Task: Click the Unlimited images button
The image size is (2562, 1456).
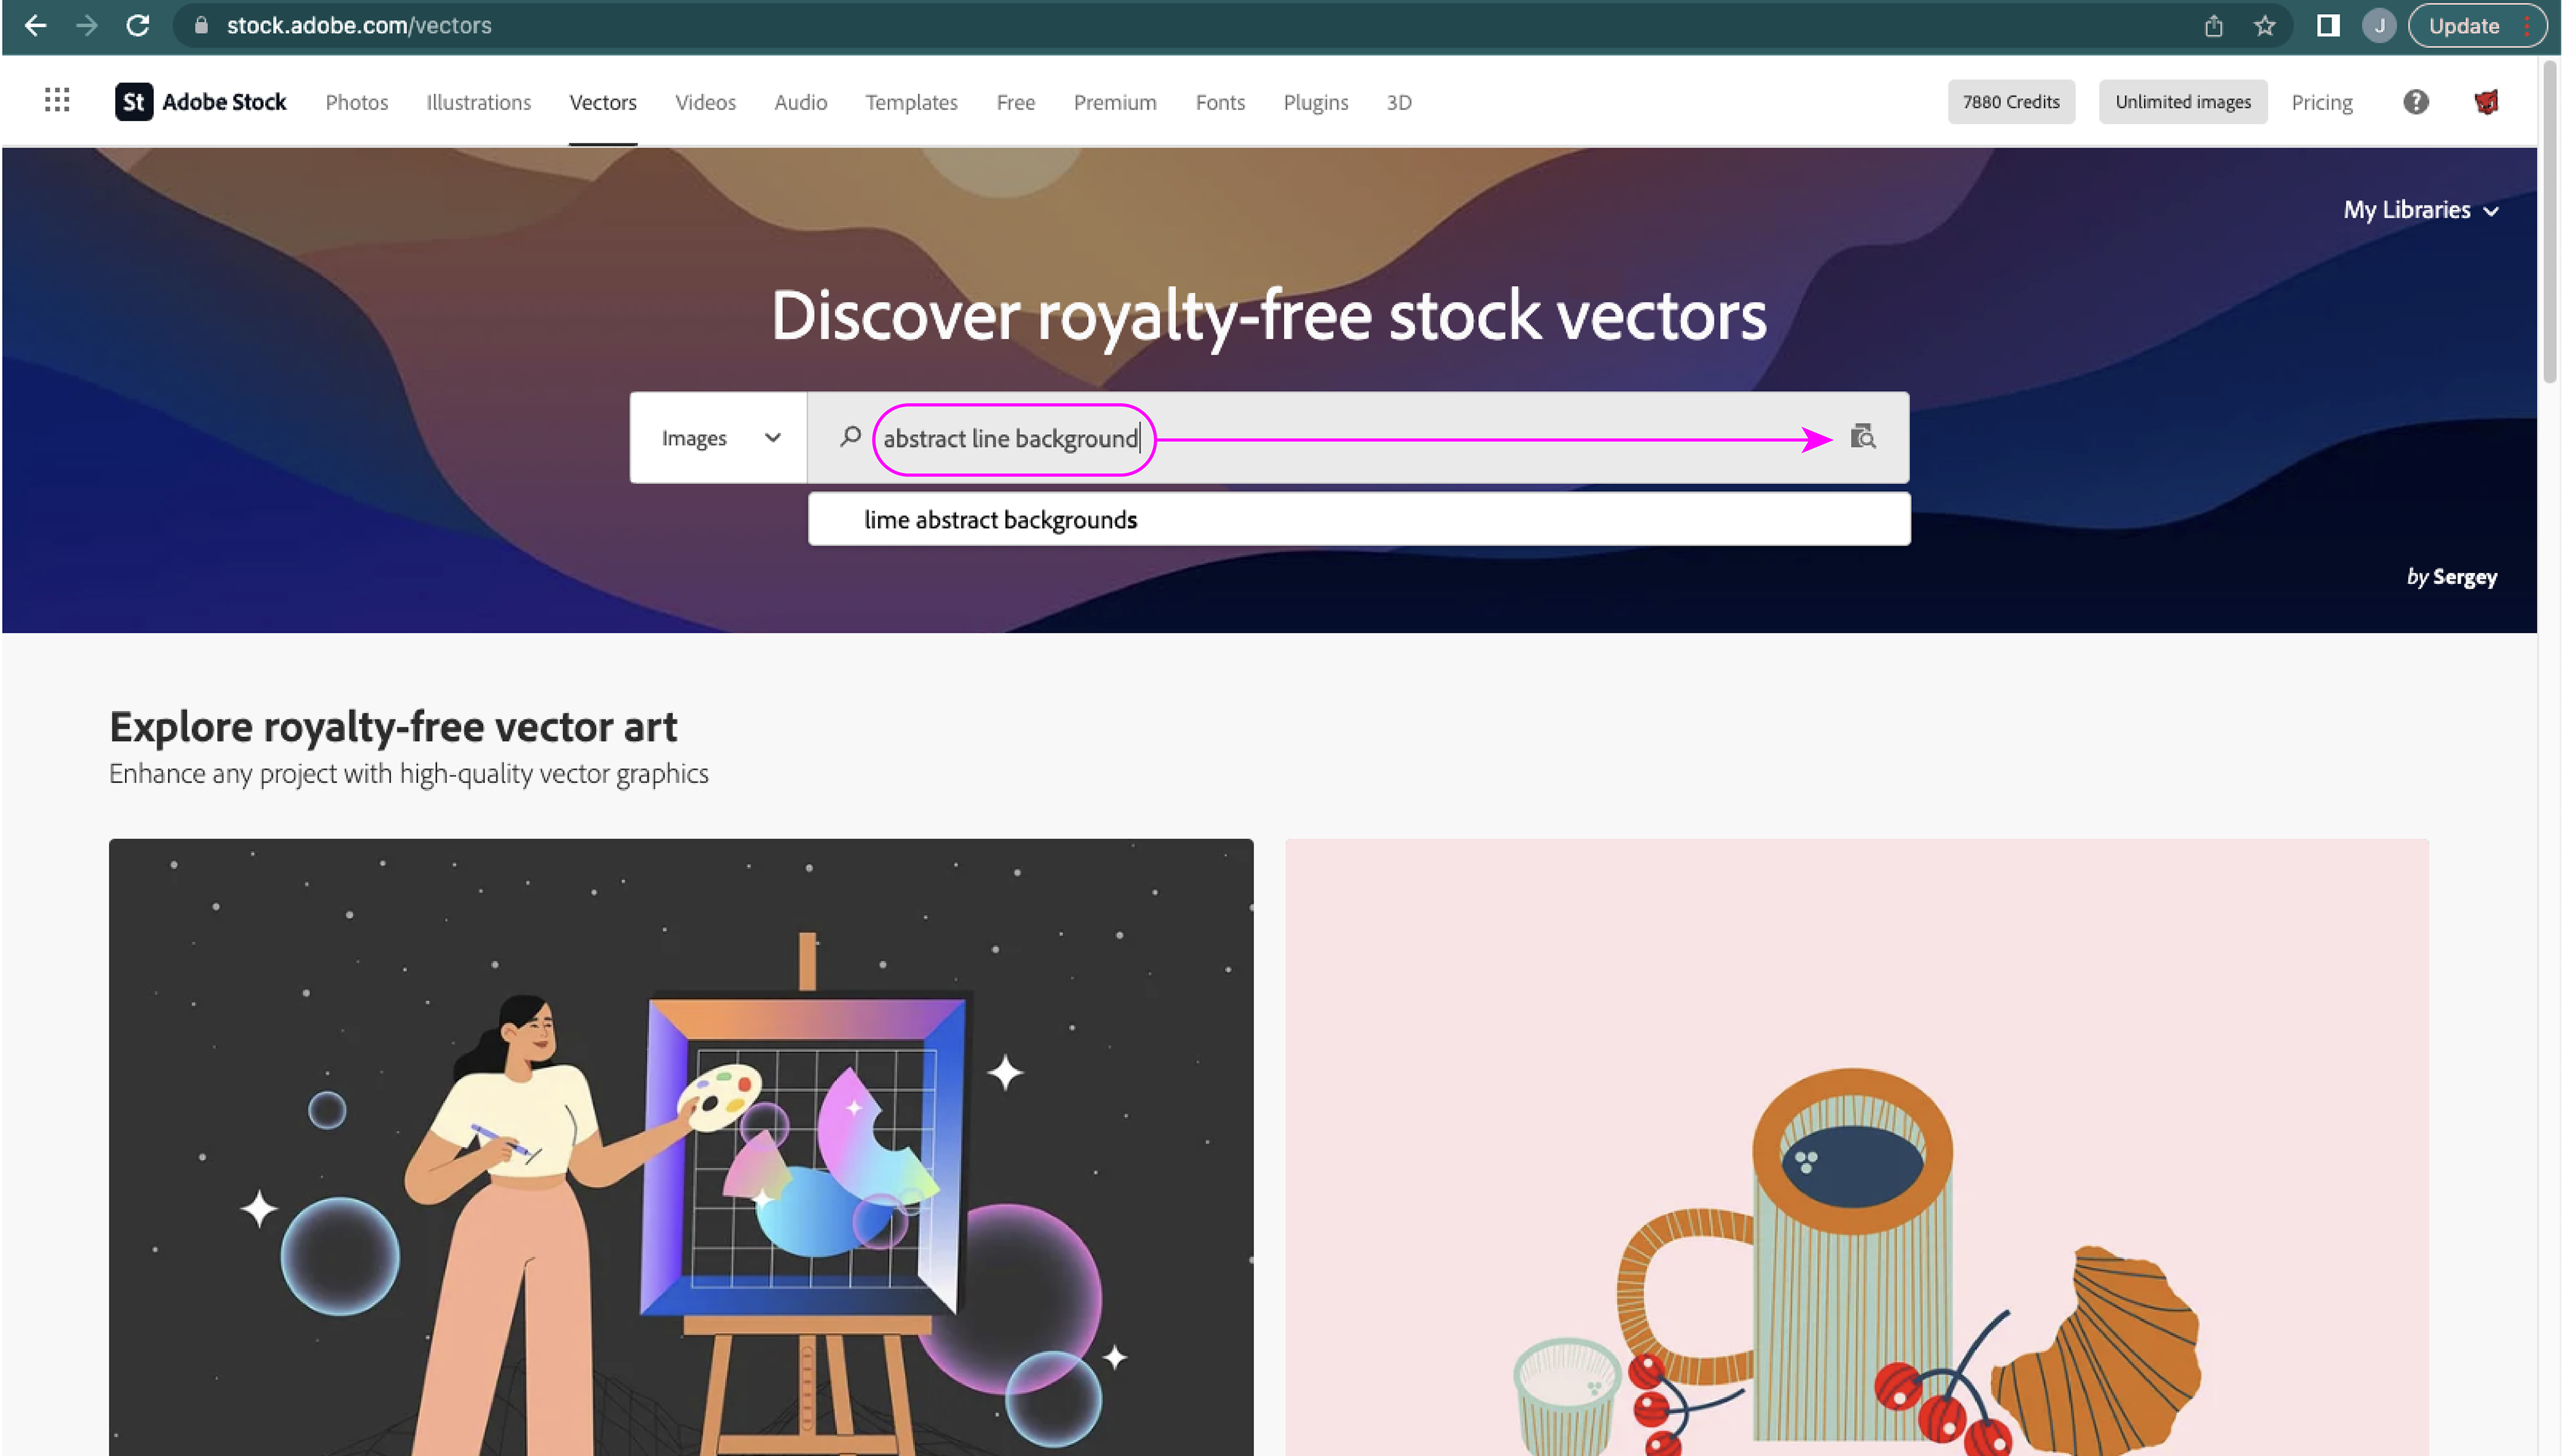Action: (x=2182, y=102)
